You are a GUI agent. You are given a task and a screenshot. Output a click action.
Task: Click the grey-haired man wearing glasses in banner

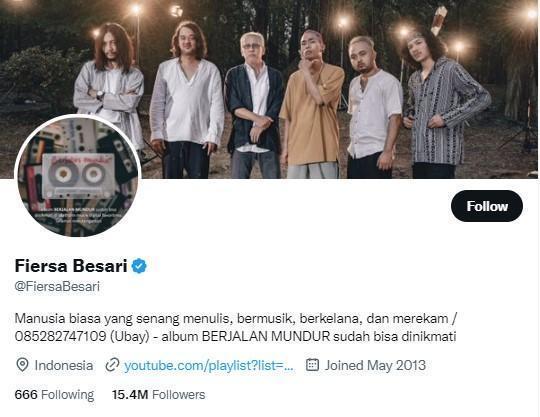(x=254, y=105)
